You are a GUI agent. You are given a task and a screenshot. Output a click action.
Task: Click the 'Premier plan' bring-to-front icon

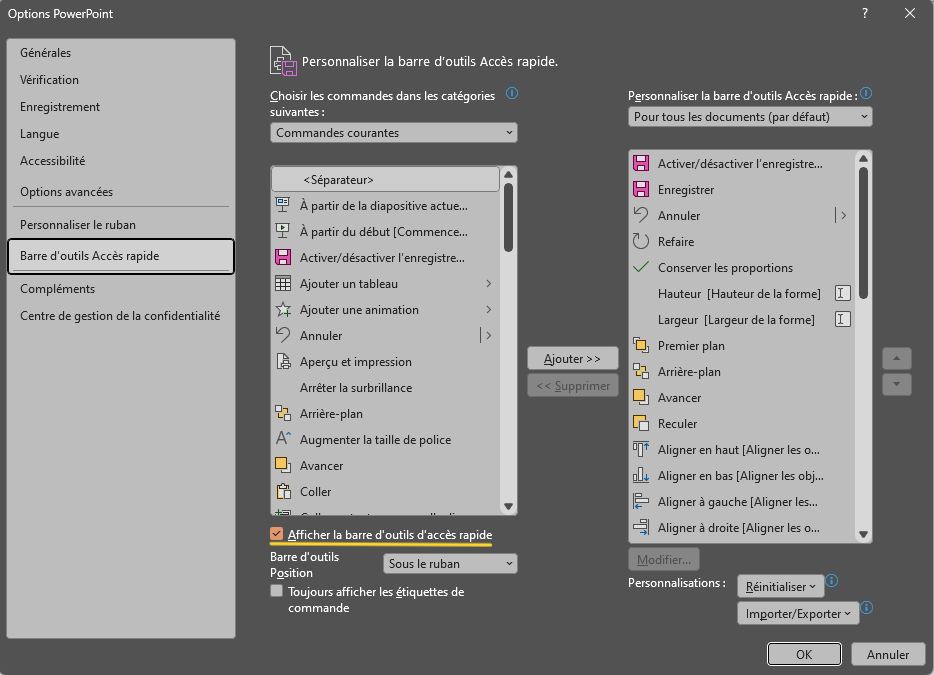[x=640, y=346]
